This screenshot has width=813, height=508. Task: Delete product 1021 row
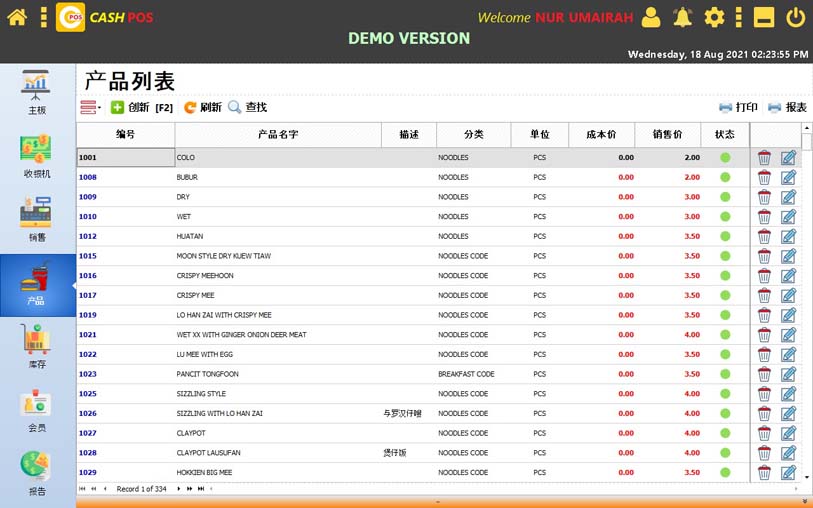point(764,335)
